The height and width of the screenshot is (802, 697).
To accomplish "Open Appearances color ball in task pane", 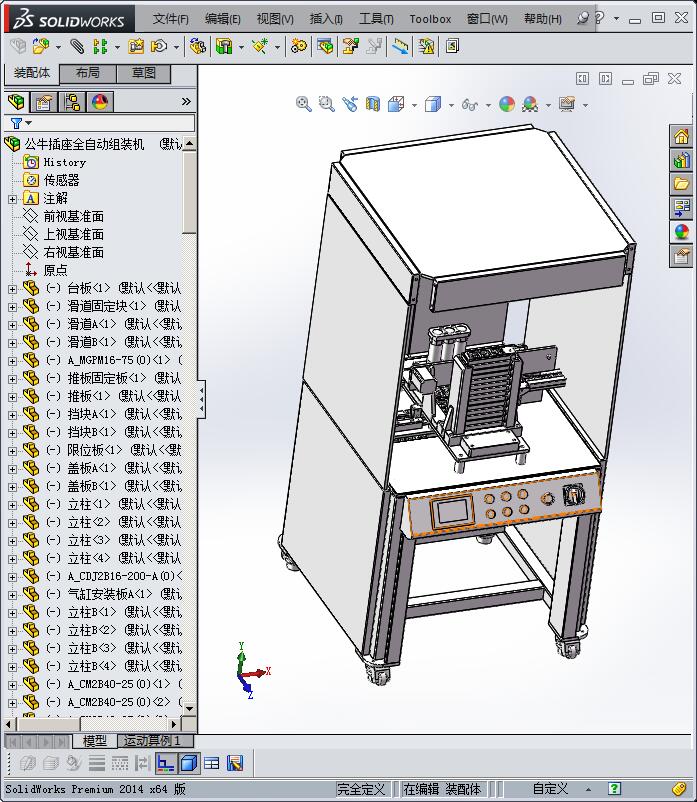I will (x=681, y=232).
